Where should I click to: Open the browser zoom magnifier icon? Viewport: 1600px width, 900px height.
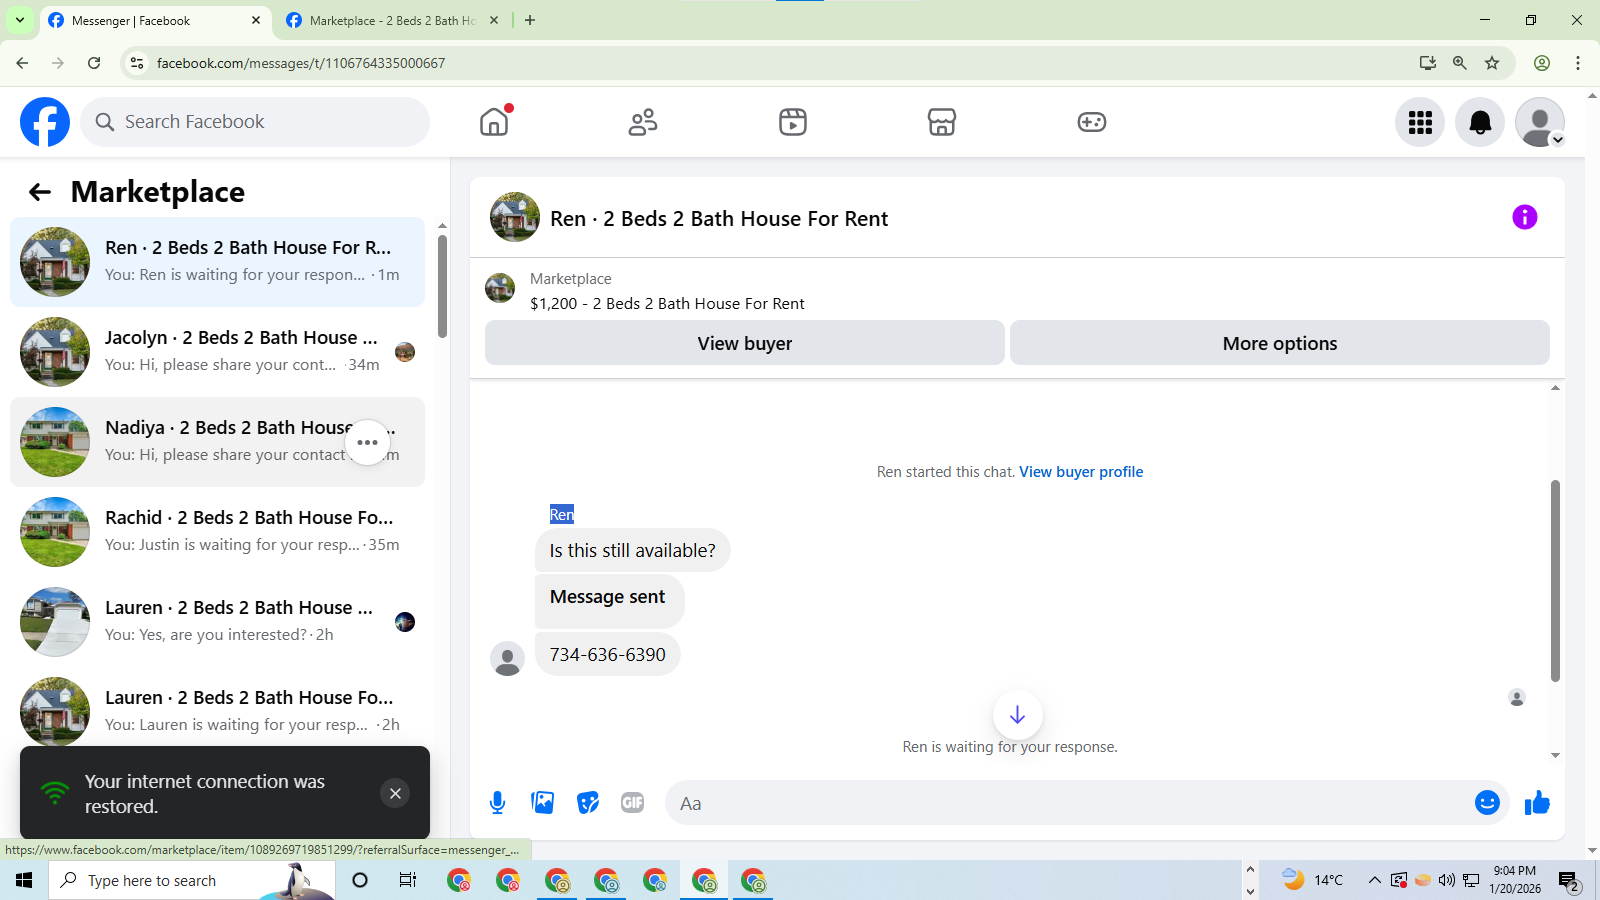pyautogui.click(x=1460, y=63)
